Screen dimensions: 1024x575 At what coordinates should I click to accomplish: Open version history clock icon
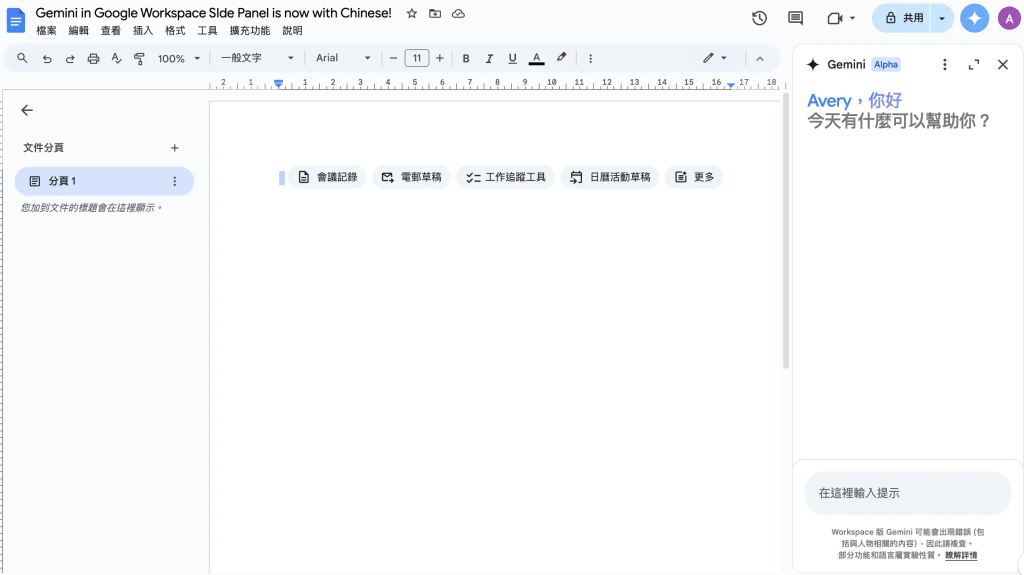tap(759, 18)
